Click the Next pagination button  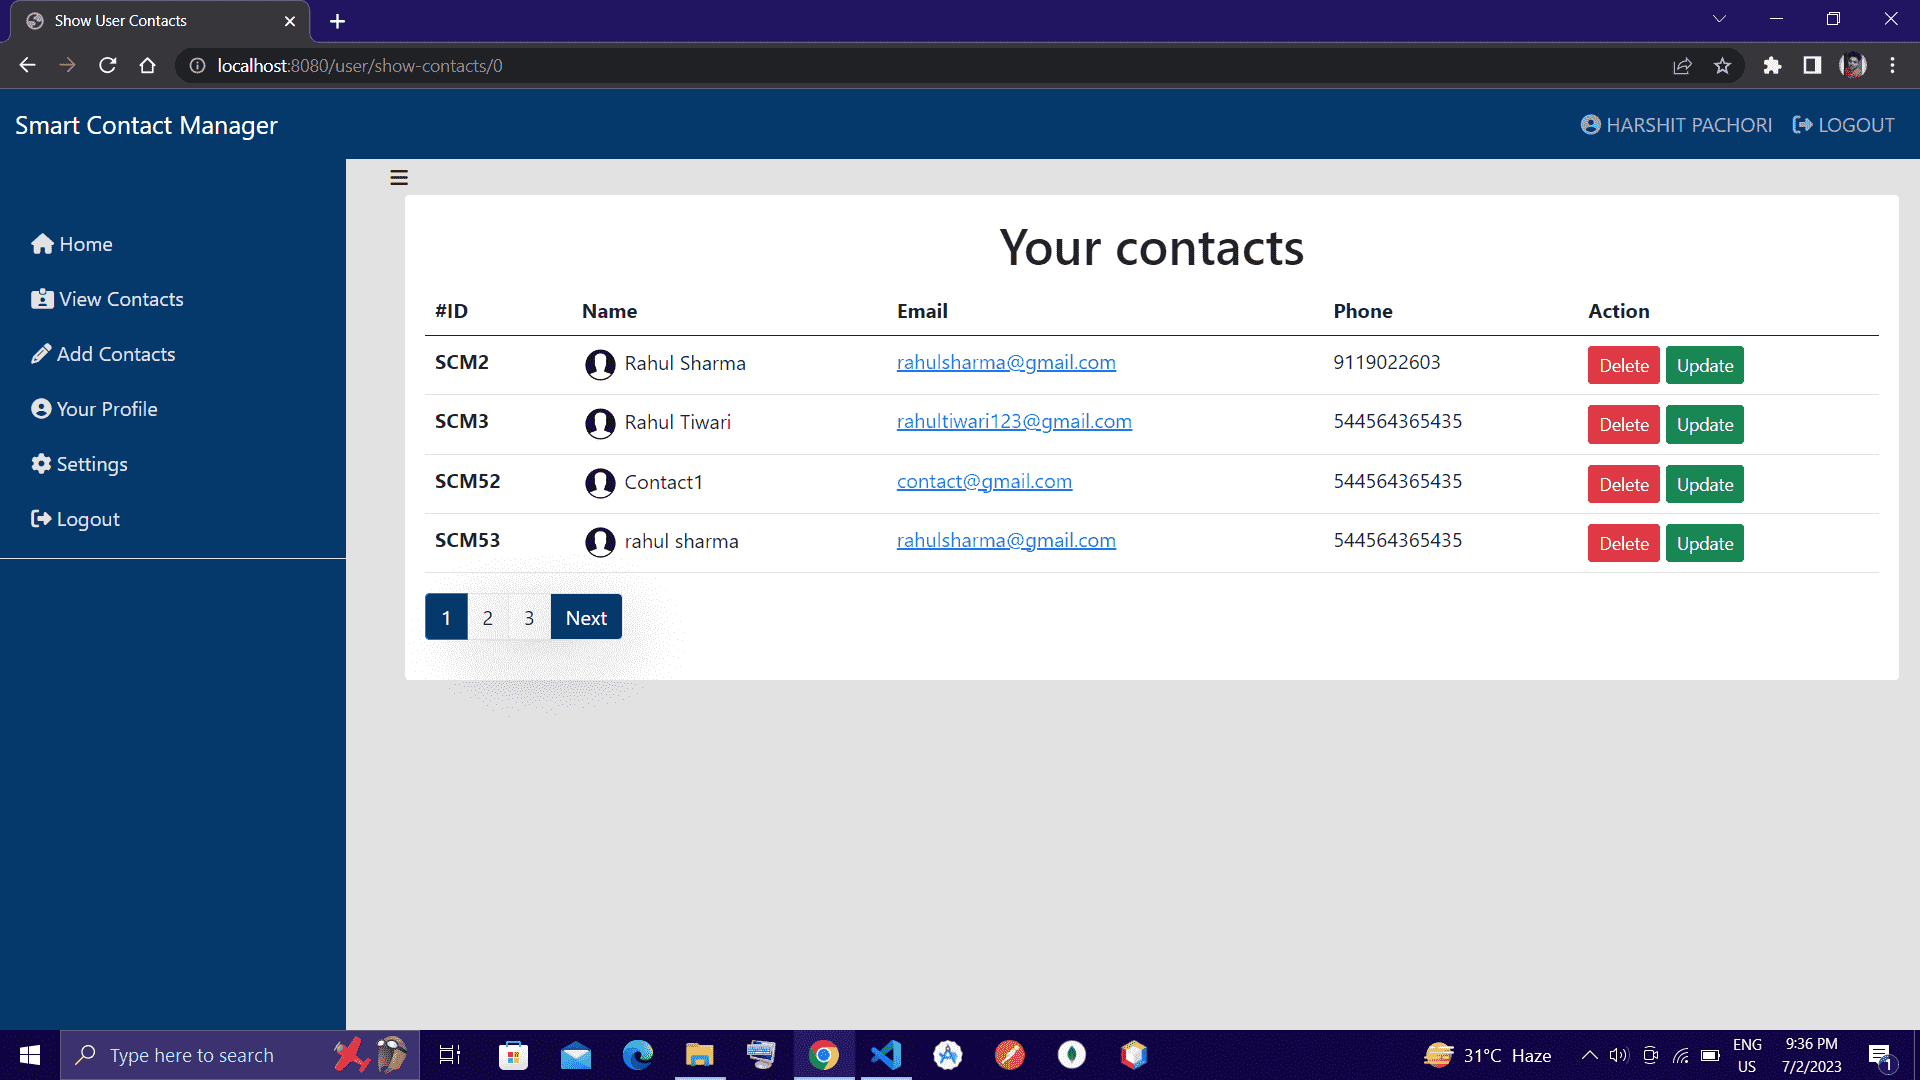(586, 617)
